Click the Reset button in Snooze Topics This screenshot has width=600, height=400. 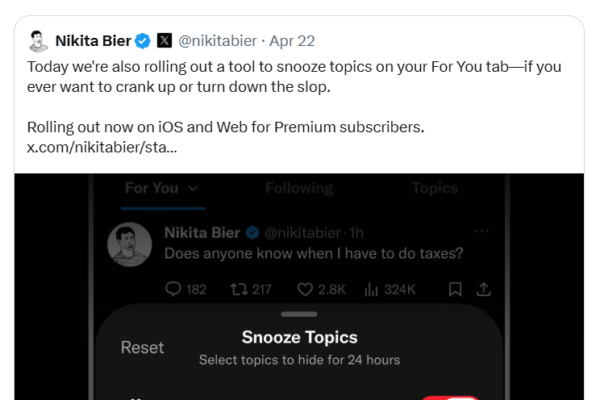[142, 348]
